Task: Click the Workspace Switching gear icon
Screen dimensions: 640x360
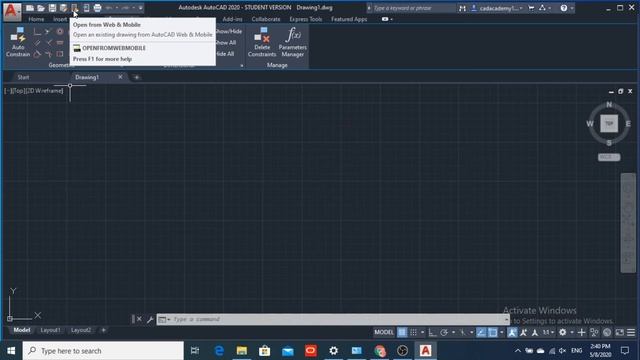Action: point(562,332)
